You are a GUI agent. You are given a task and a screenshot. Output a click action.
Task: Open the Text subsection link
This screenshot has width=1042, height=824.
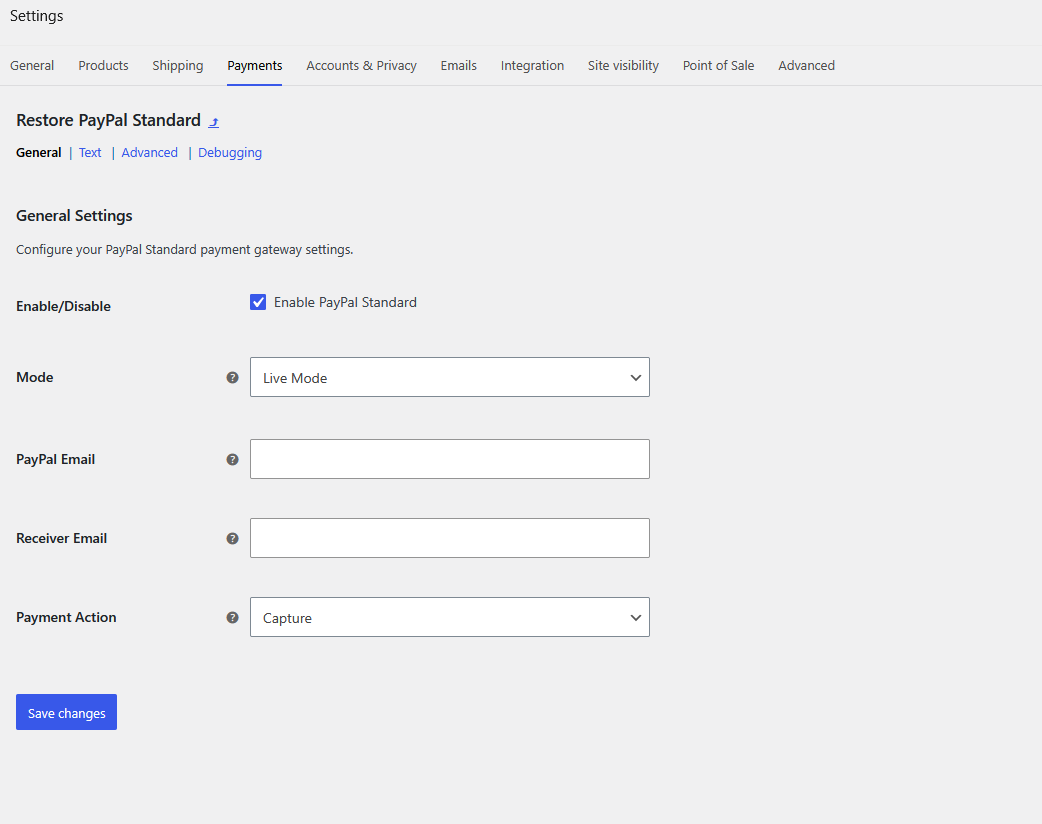click(x=90, y=153)
